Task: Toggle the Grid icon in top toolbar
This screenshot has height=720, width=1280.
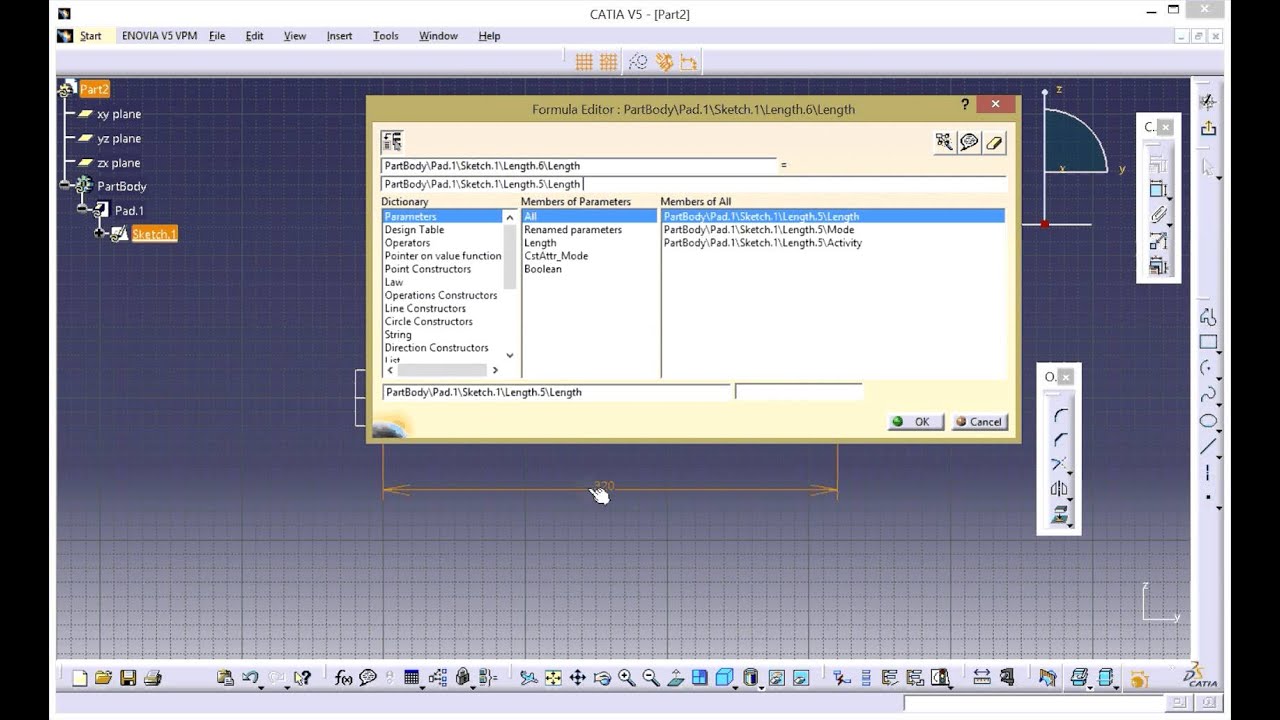Action: [584, 62]
